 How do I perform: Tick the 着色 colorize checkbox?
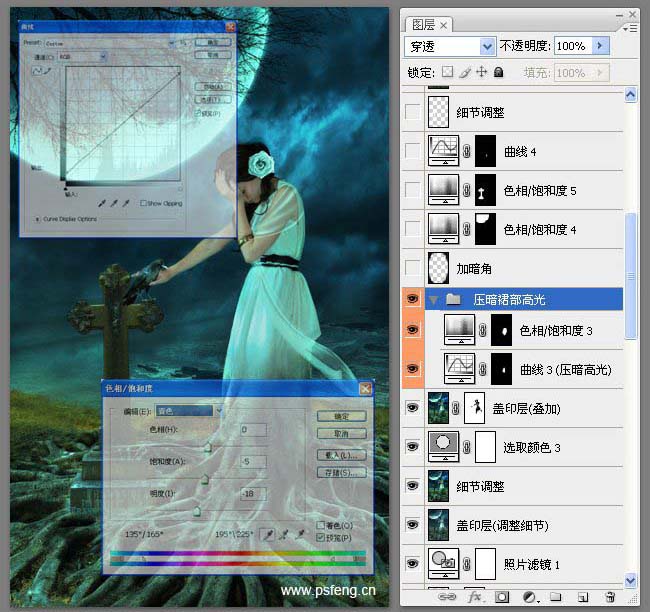[x=320, y=525]
